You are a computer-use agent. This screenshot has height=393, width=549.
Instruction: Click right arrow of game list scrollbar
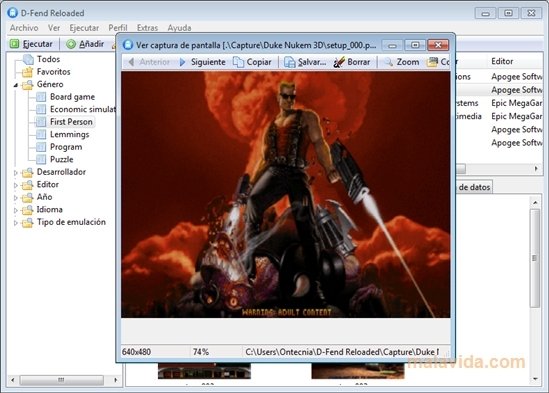[x=536, y=169]
